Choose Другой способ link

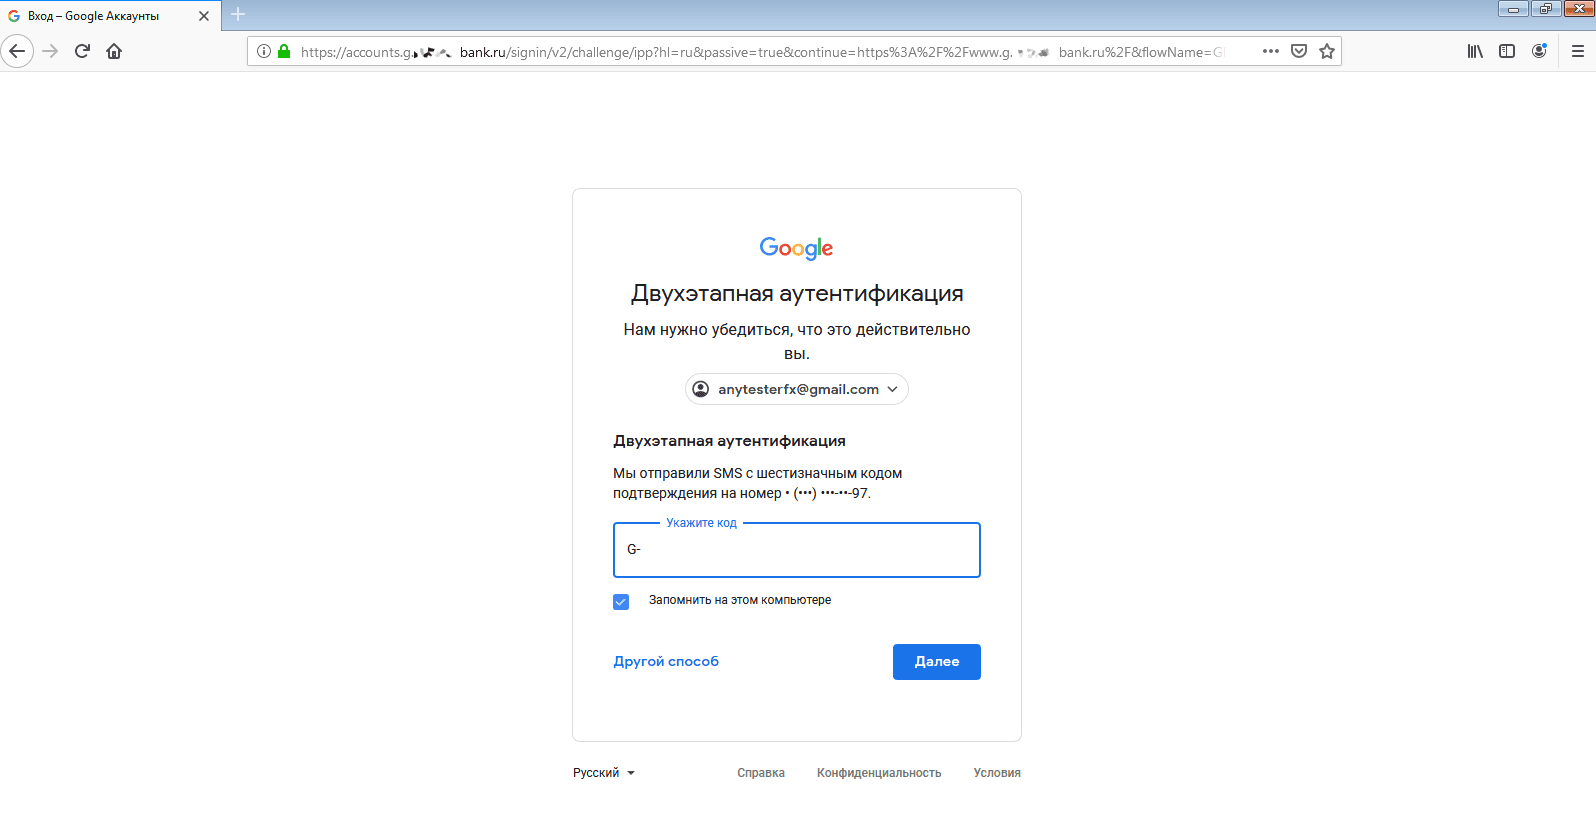[666, 662]
